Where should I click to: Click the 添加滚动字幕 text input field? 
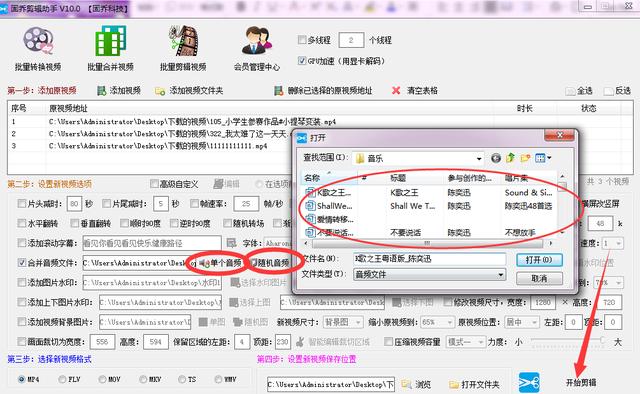152,243
